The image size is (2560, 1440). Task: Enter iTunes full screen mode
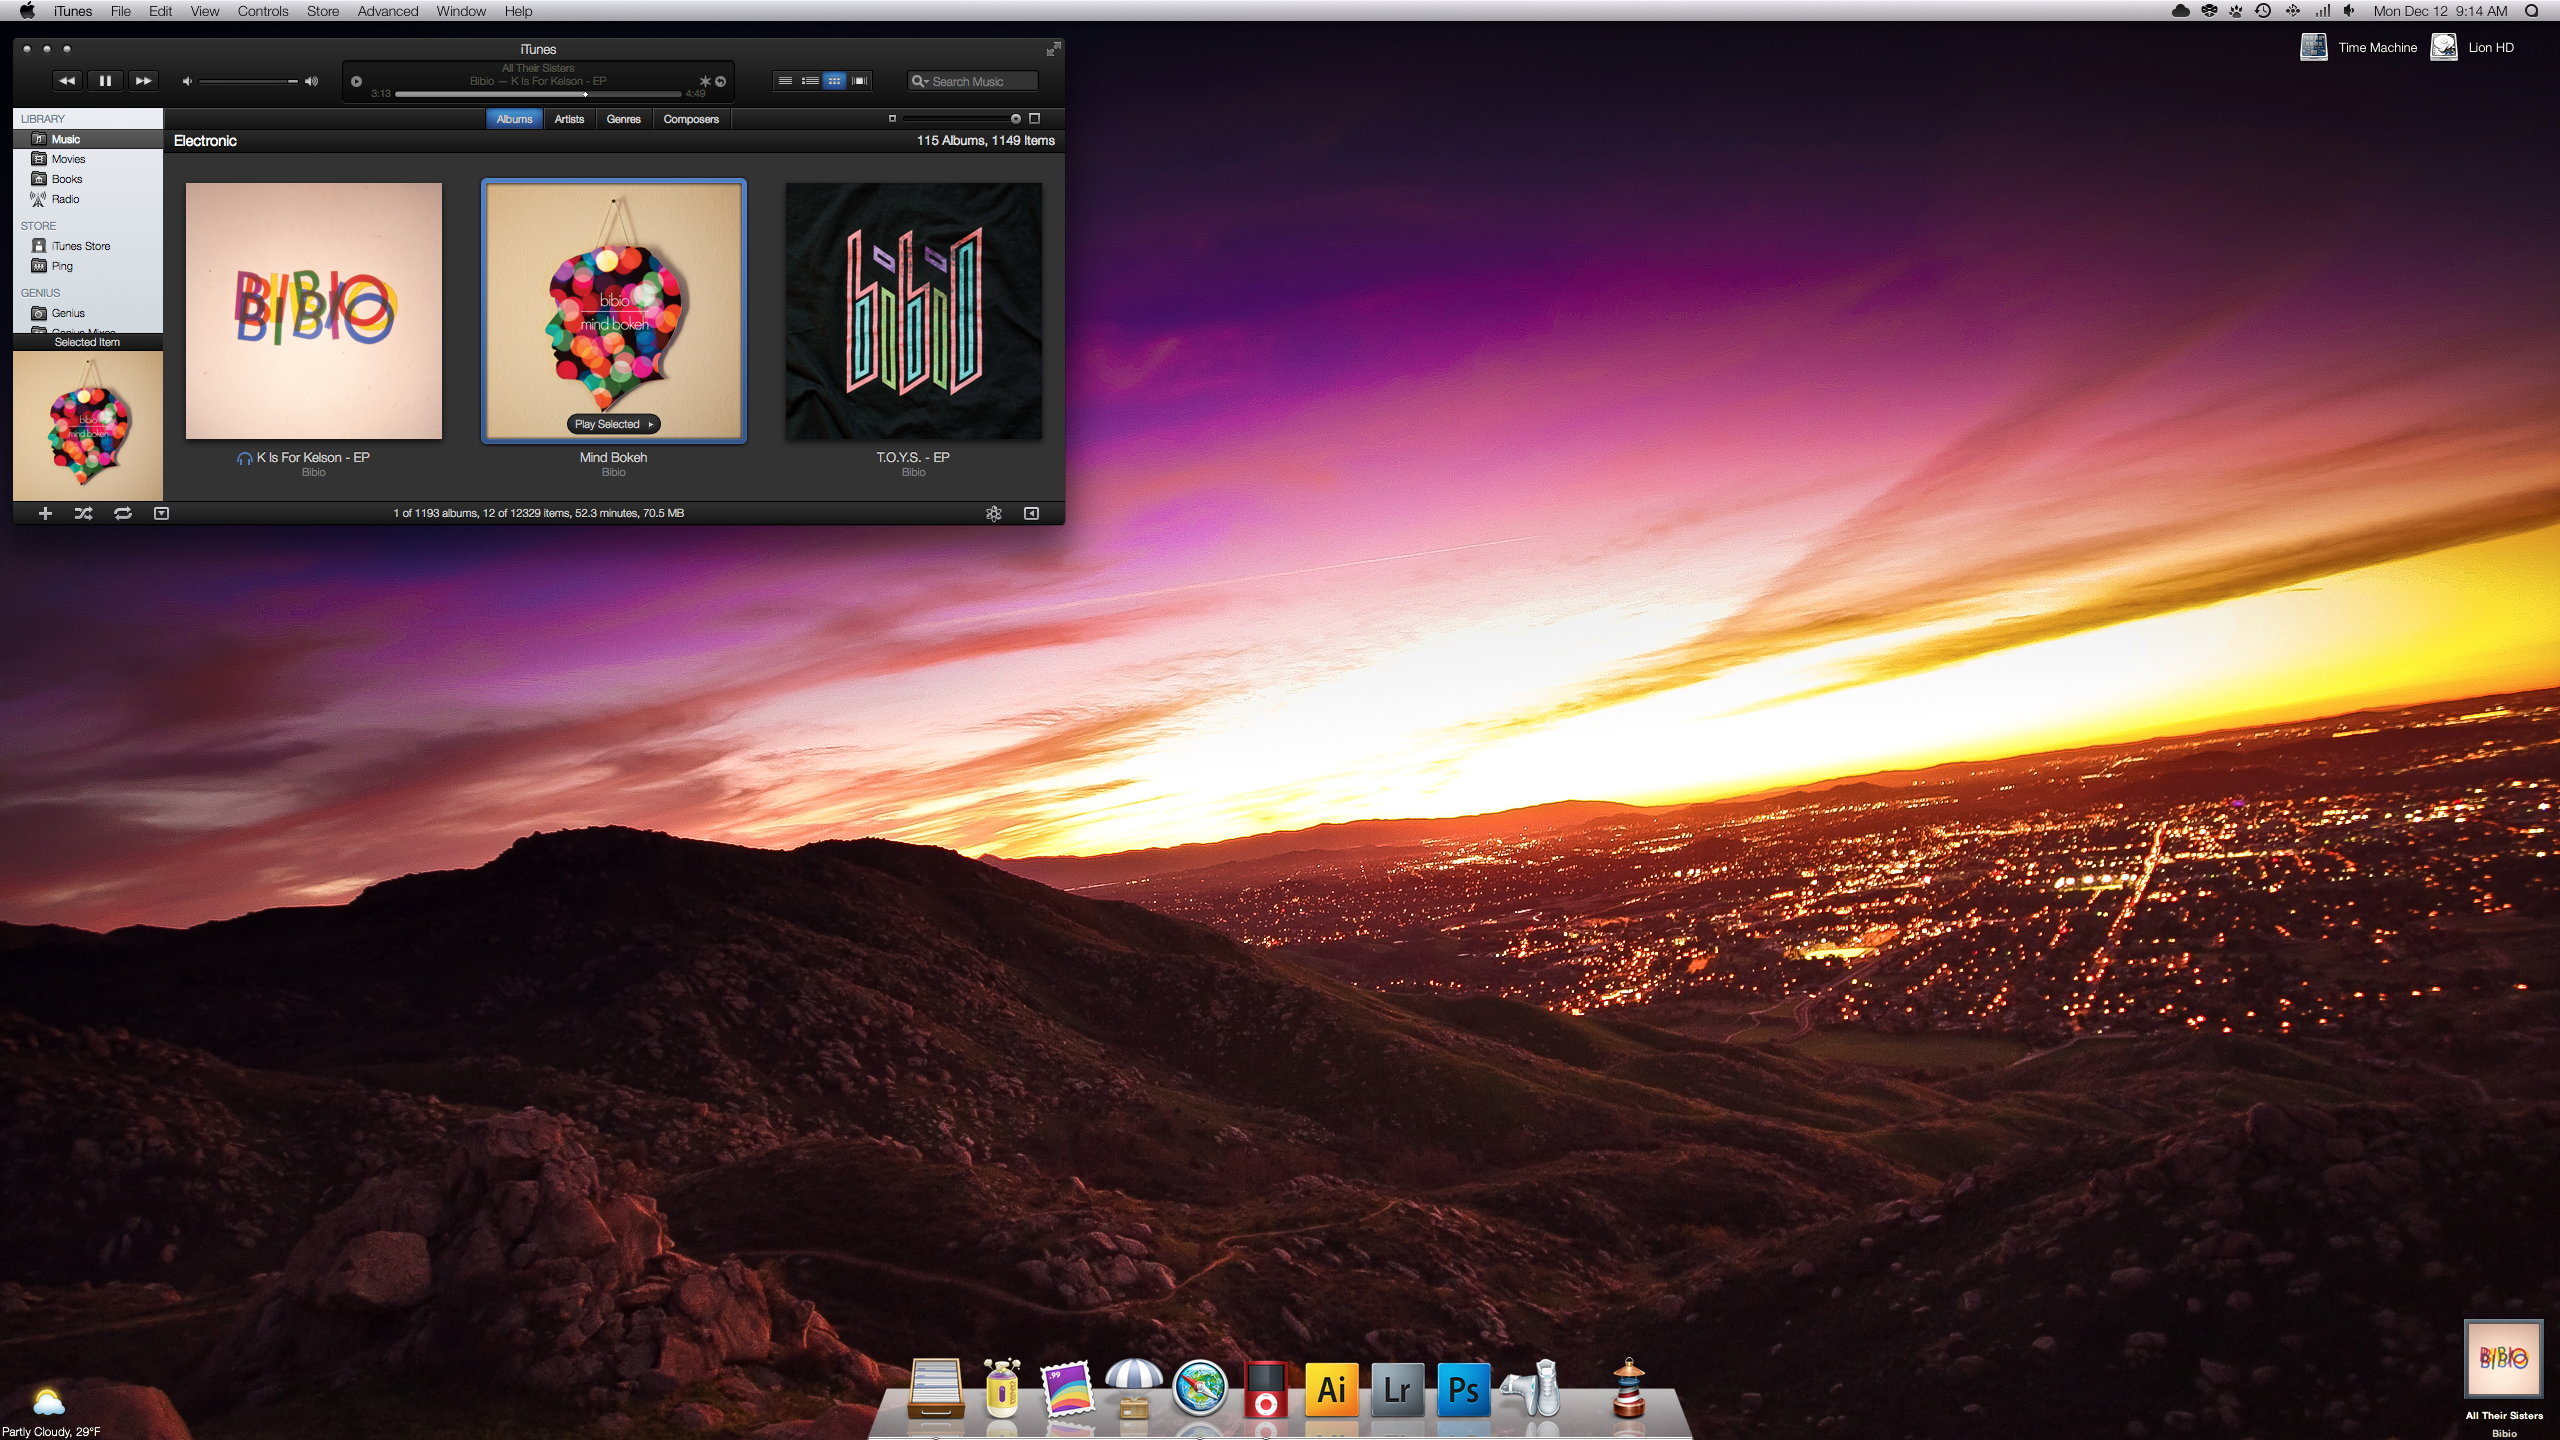1052,49
